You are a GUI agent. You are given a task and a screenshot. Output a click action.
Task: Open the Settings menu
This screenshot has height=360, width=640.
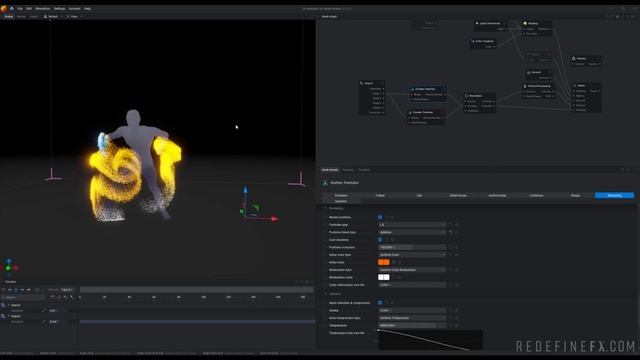pos(60,9)
